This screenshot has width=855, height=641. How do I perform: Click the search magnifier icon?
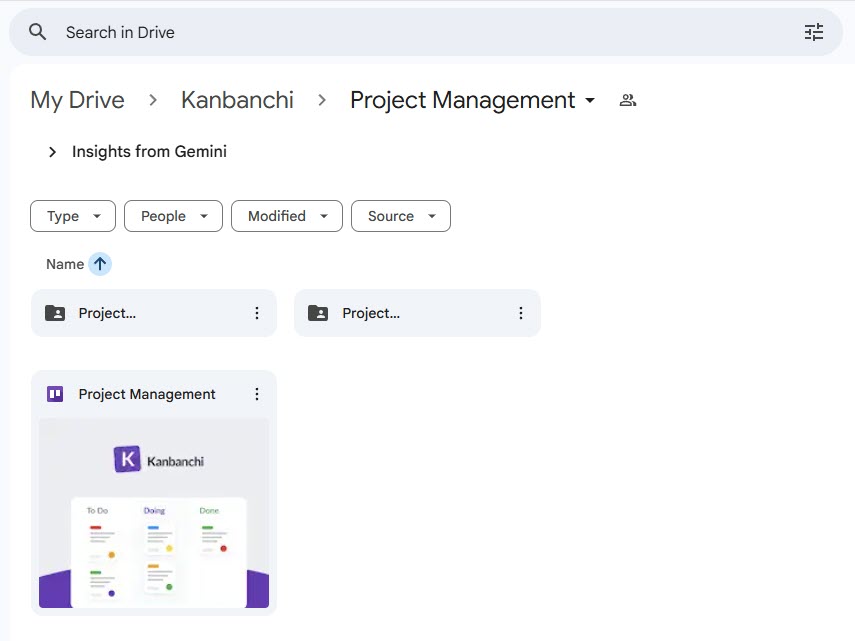36,31
